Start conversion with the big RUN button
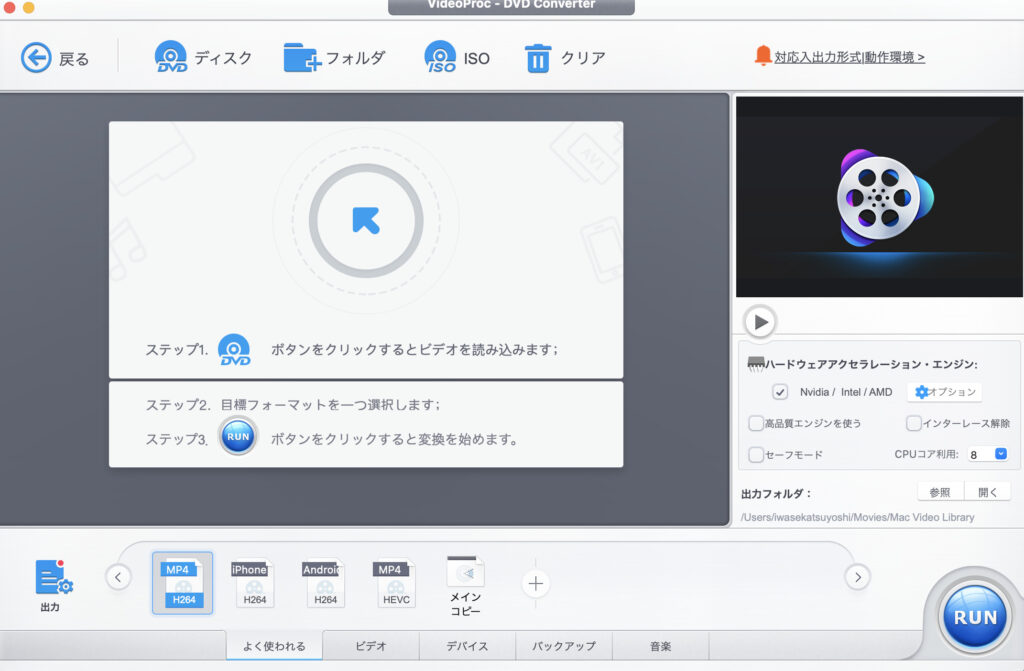Screen dimensions: 1024x671 coord(975,617)
